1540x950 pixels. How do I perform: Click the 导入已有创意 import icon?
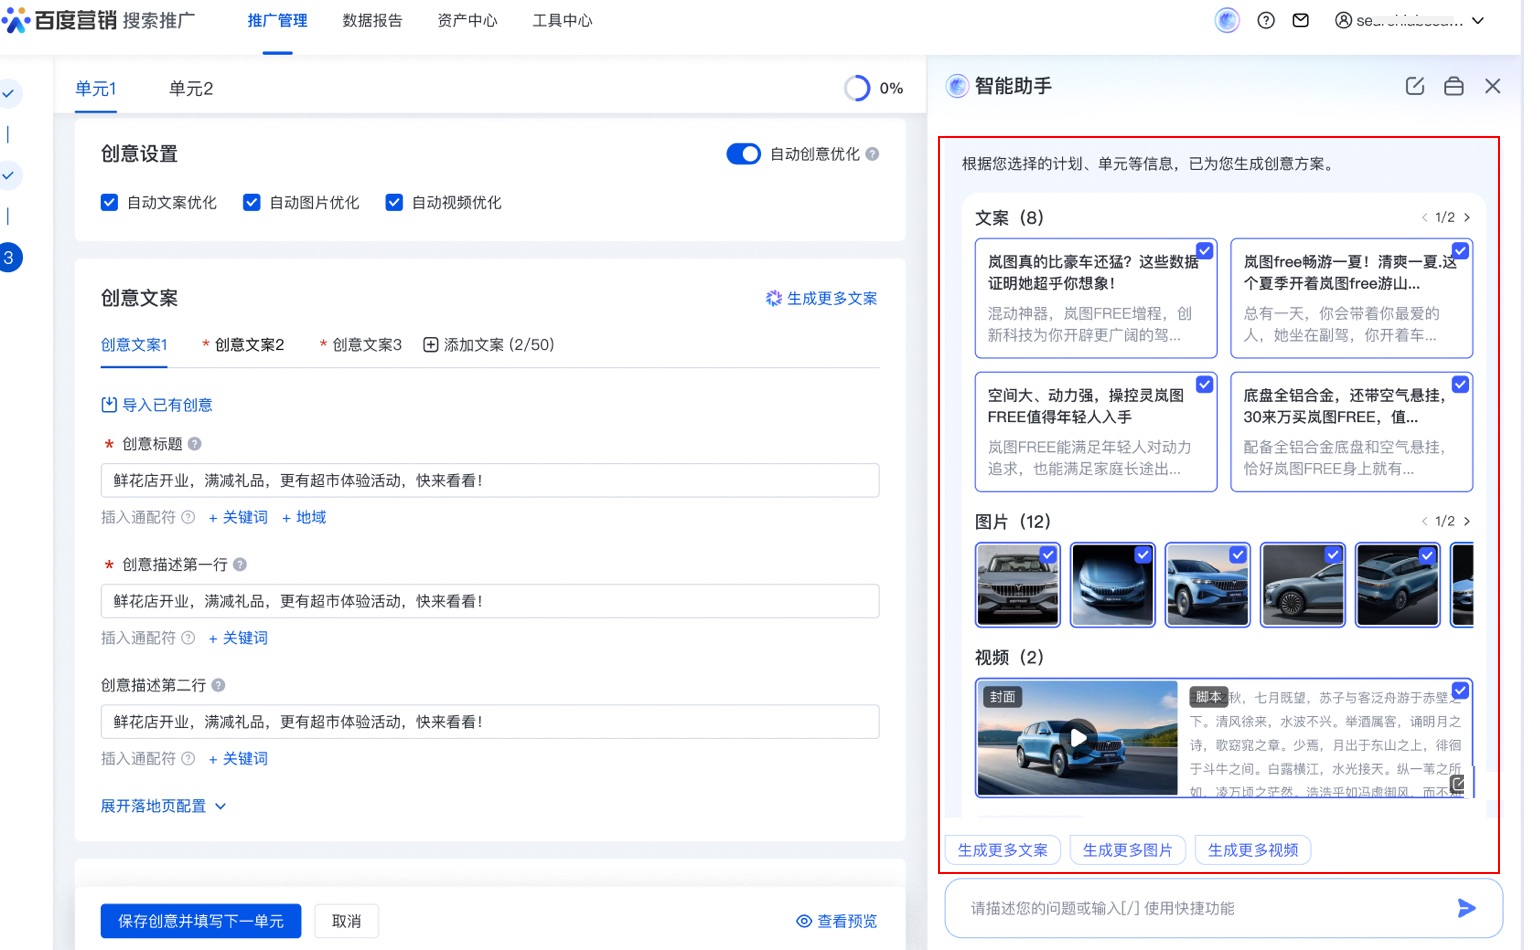coord(109,405)
